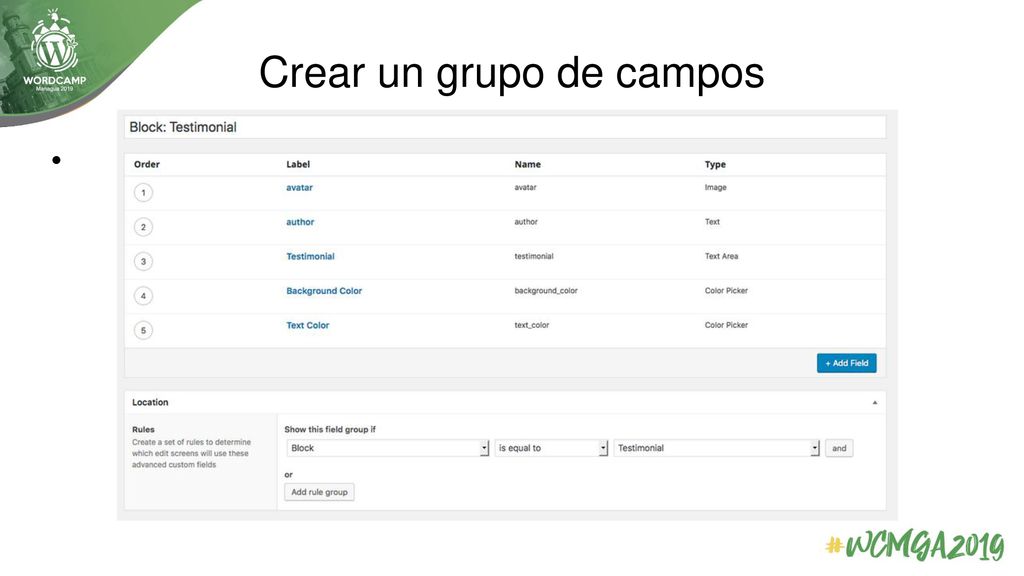1024x576 pixels.
Task: Click the 'avatar' name cell
Action: click(x=525, y=187)
